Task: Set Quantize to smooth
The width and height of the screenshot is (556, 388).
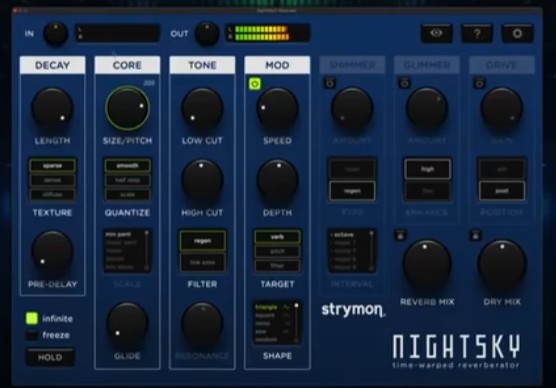Action: [x=127, y=166]
